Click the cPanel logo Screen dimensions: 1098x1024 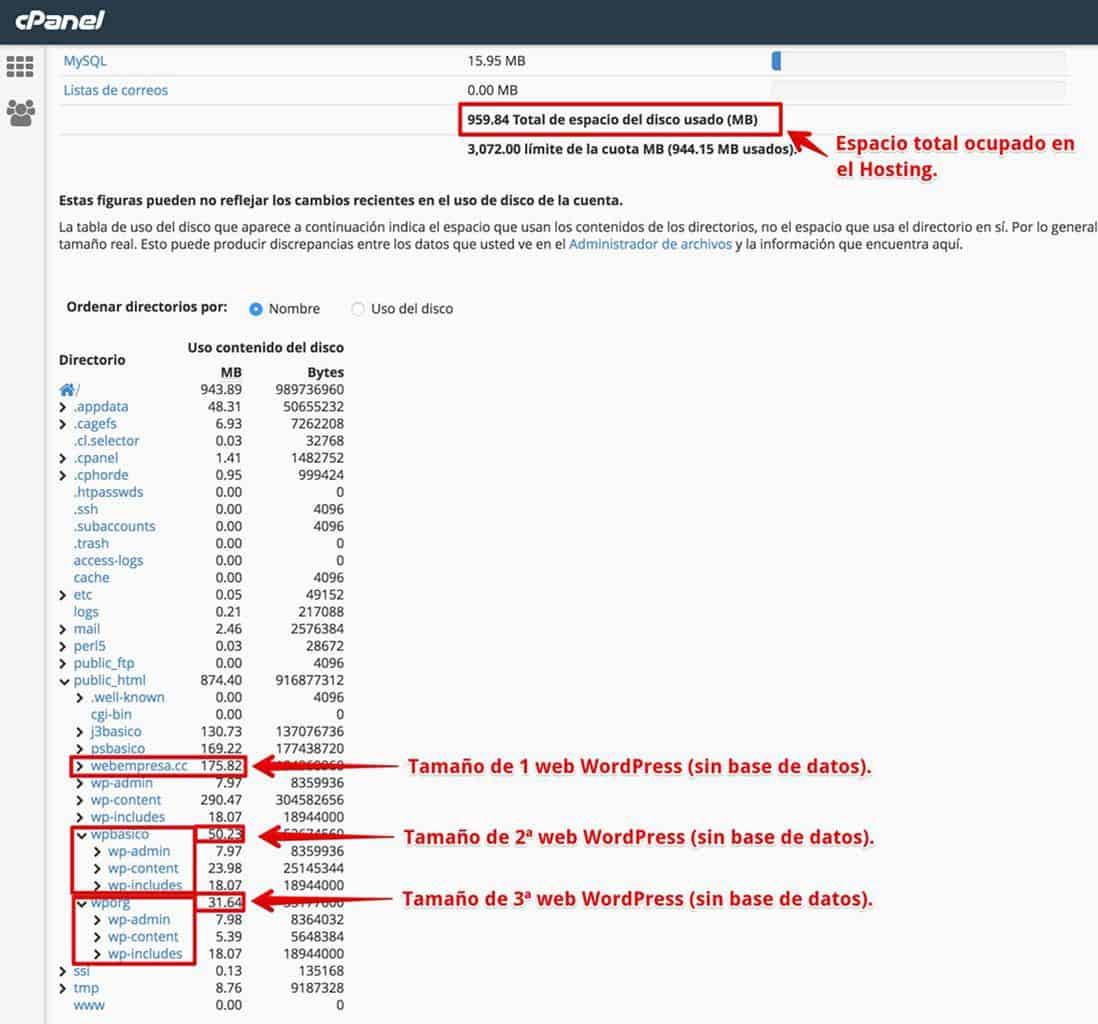point(60,20)
